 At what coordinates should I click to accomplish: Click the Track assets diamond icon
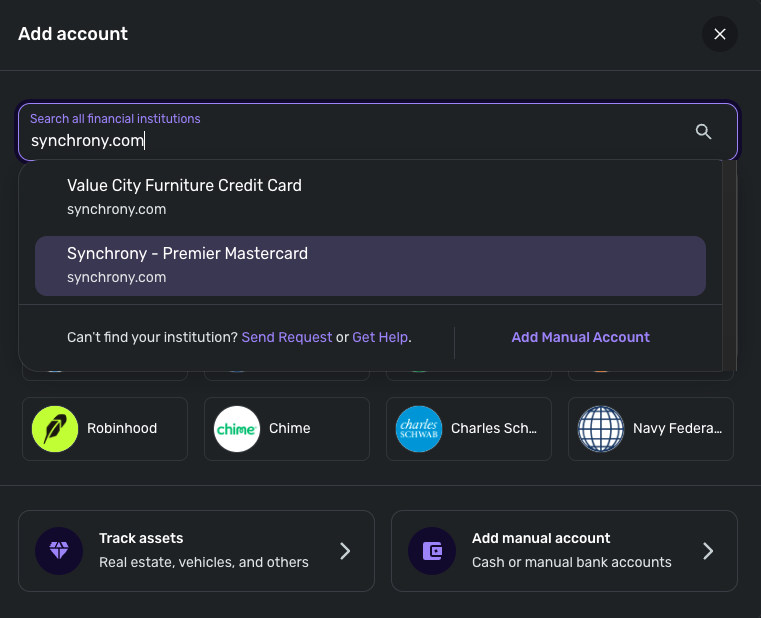(x=59, y=551)
